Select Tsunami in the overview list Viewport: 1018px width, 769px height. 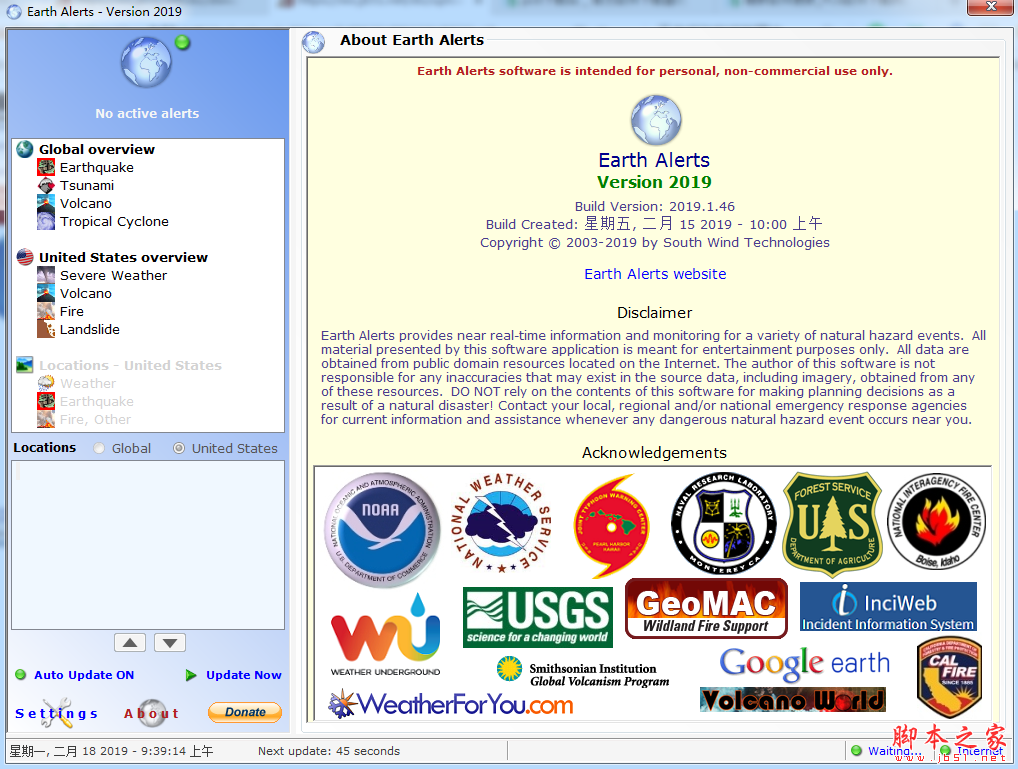click(87, 186)
